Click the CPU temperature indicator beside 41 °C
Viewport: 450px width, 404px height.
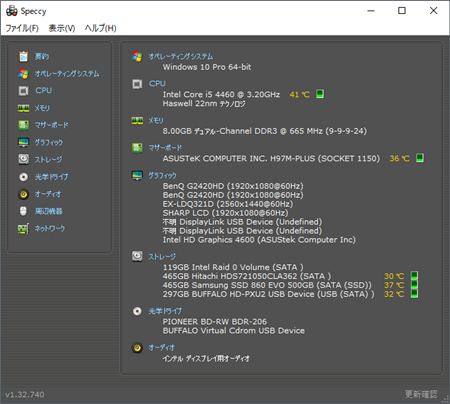320,94
